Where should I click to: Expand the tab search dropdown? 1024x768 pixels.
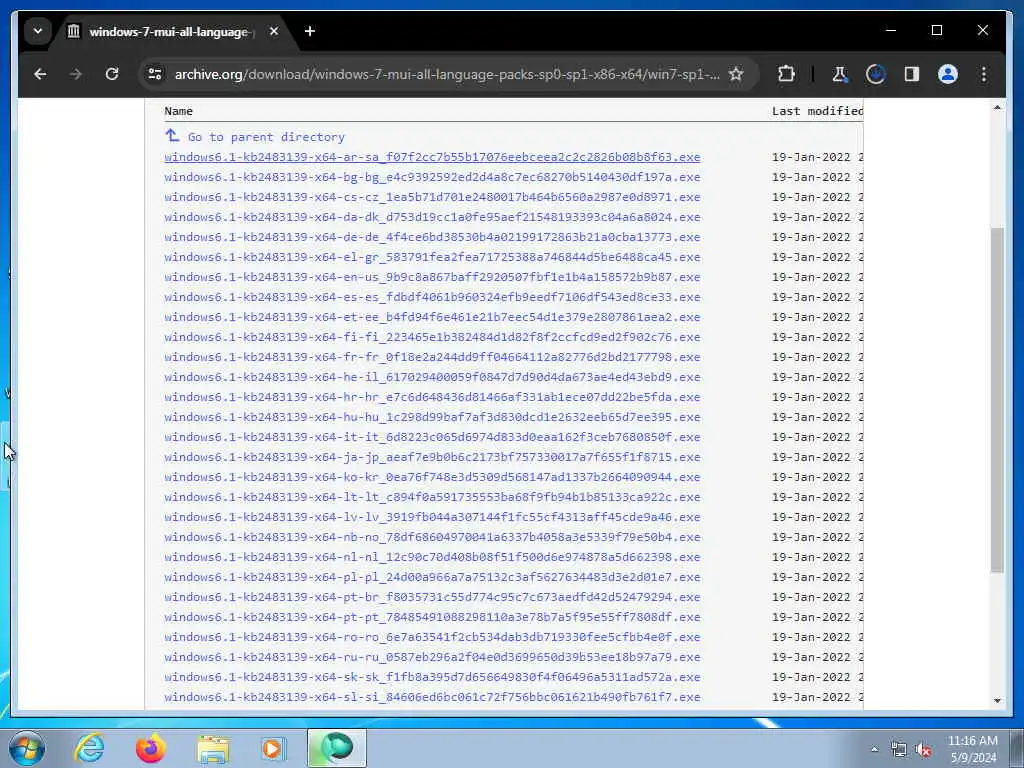[38, 31]
